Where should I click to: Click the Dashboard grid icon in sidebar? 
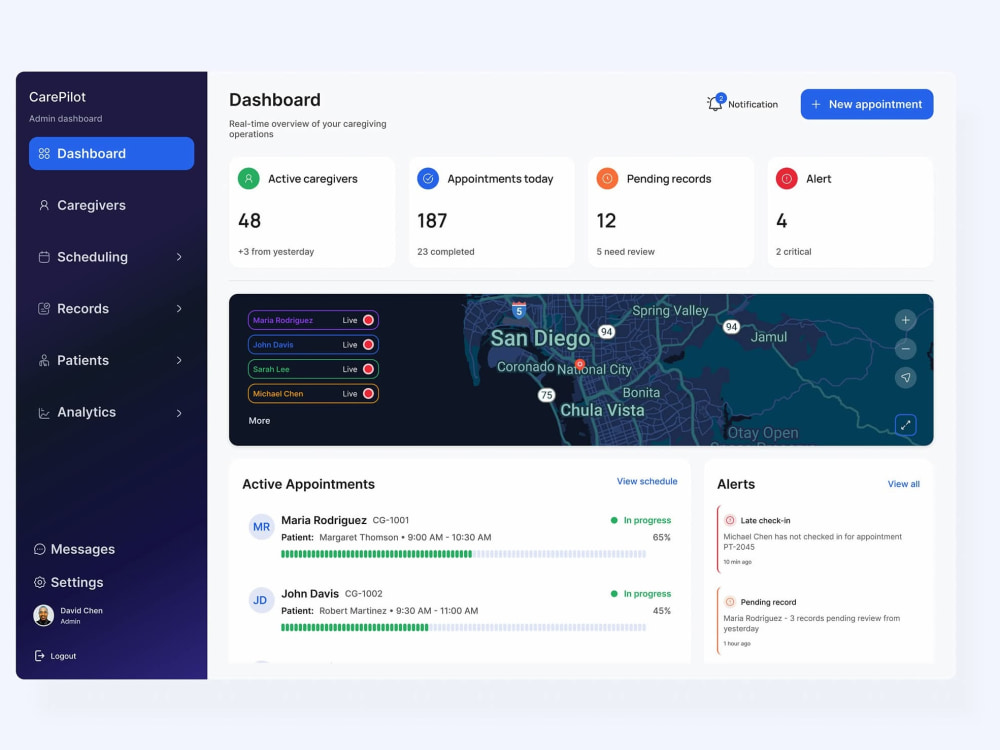tap(44, 154)
